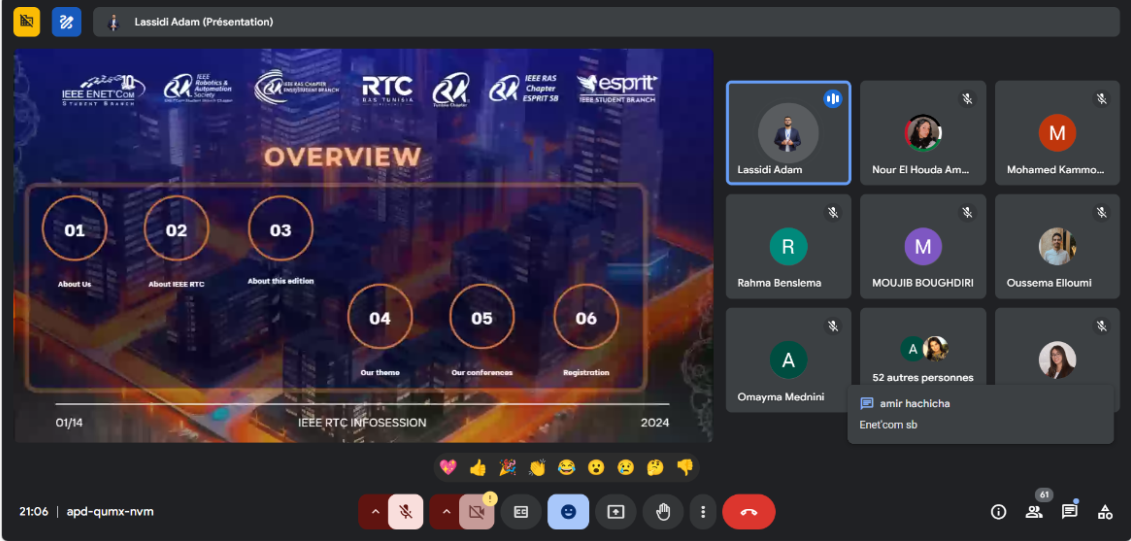1131x541 pixels.
Task: Open meeting details info icon
Action: pyautogui.click(x=998, y=512)
